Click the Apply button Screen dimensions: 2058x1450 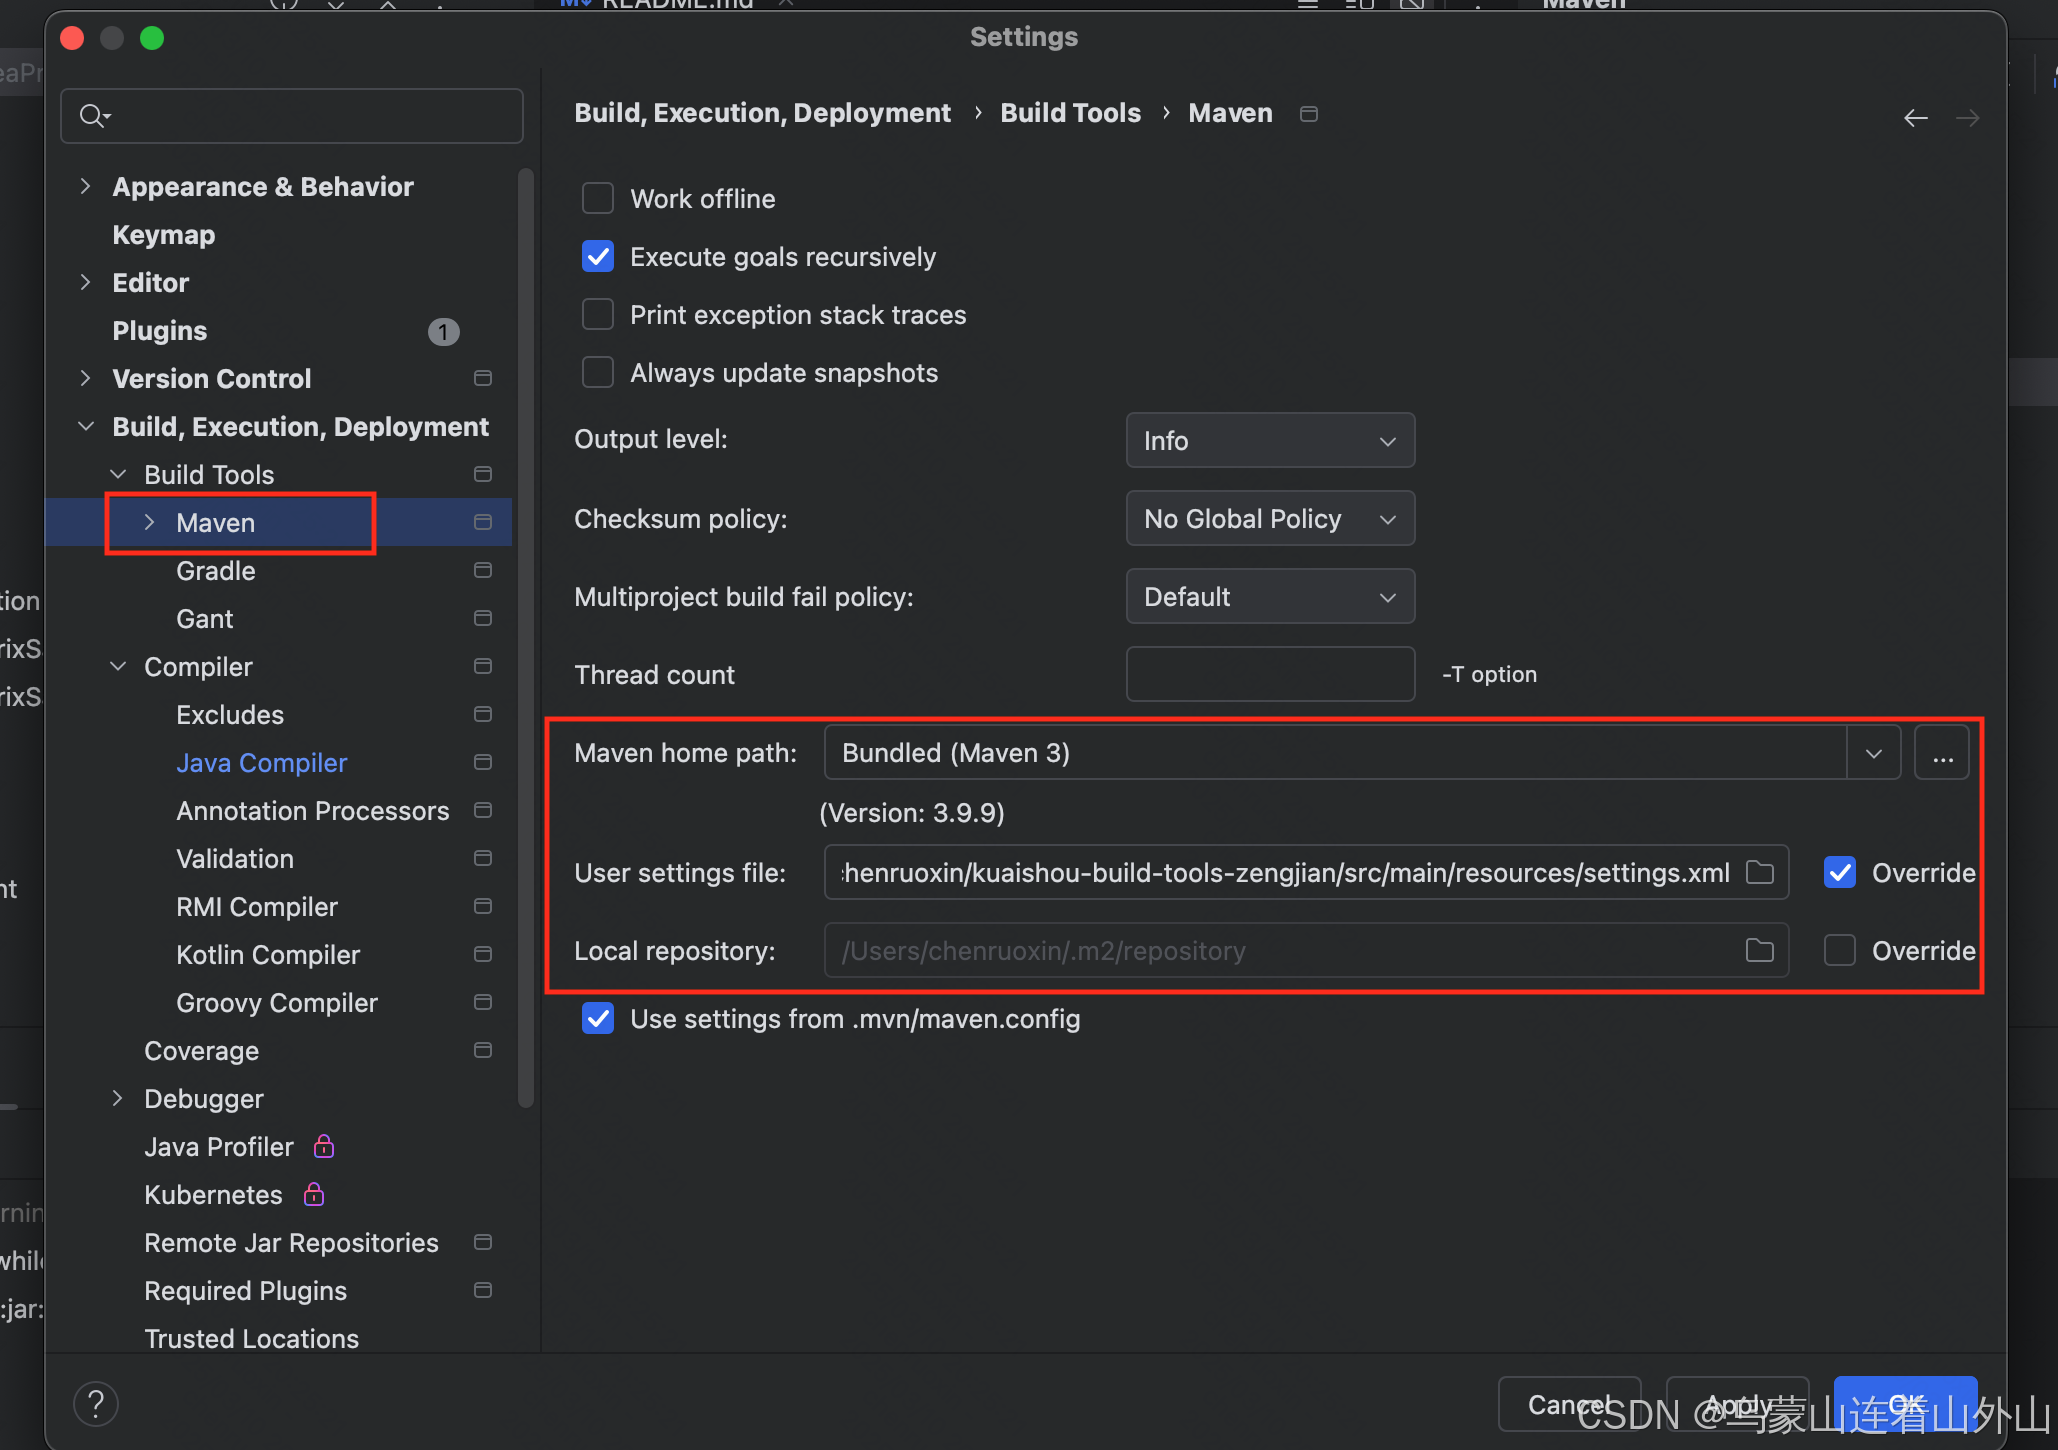[1738, 1404]
